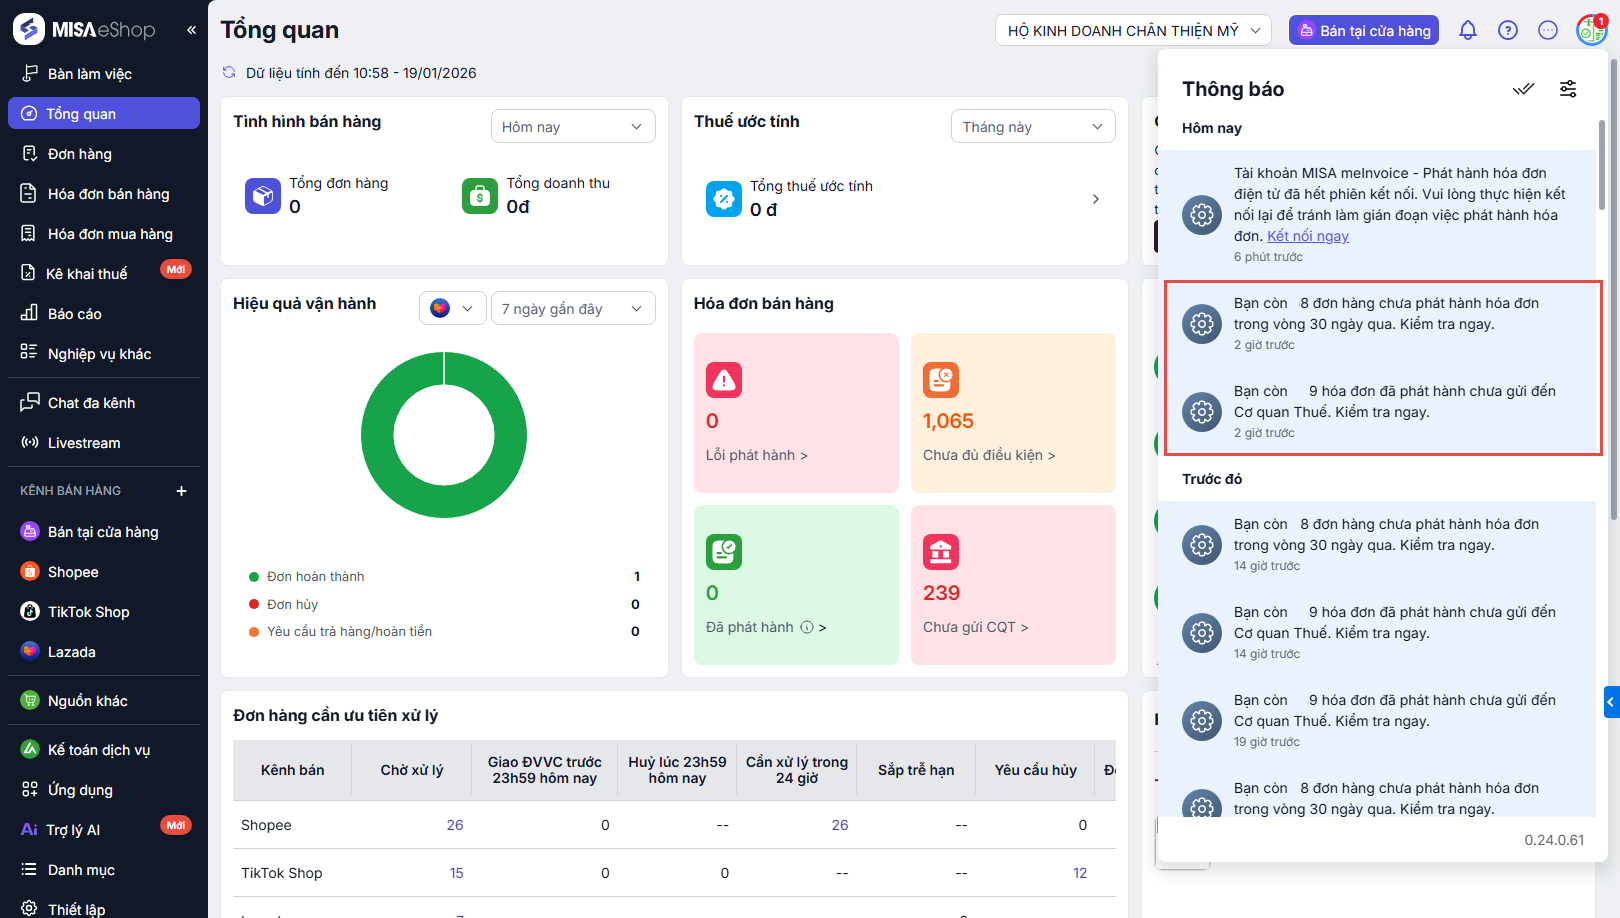The height and width of the screenshot is (918, 1620).
Task: Open the 7 ngày gần đây dropdown
Action: pos(572,309)
